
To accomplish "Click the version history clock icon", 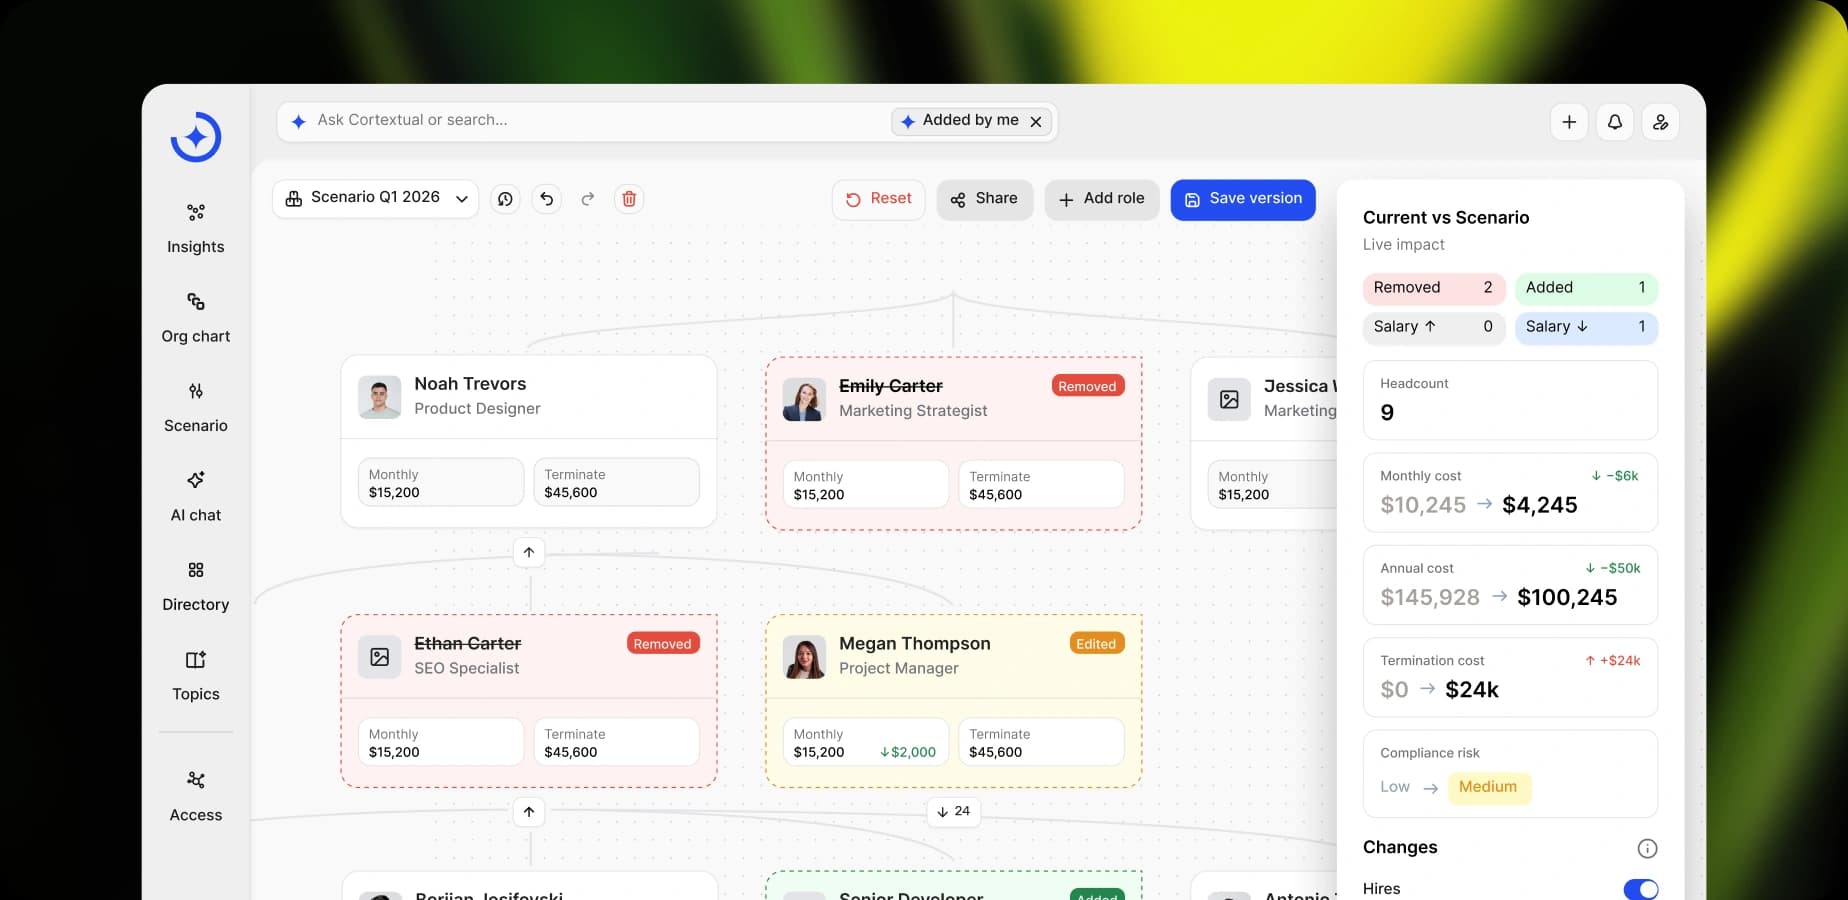I will 505,199.
